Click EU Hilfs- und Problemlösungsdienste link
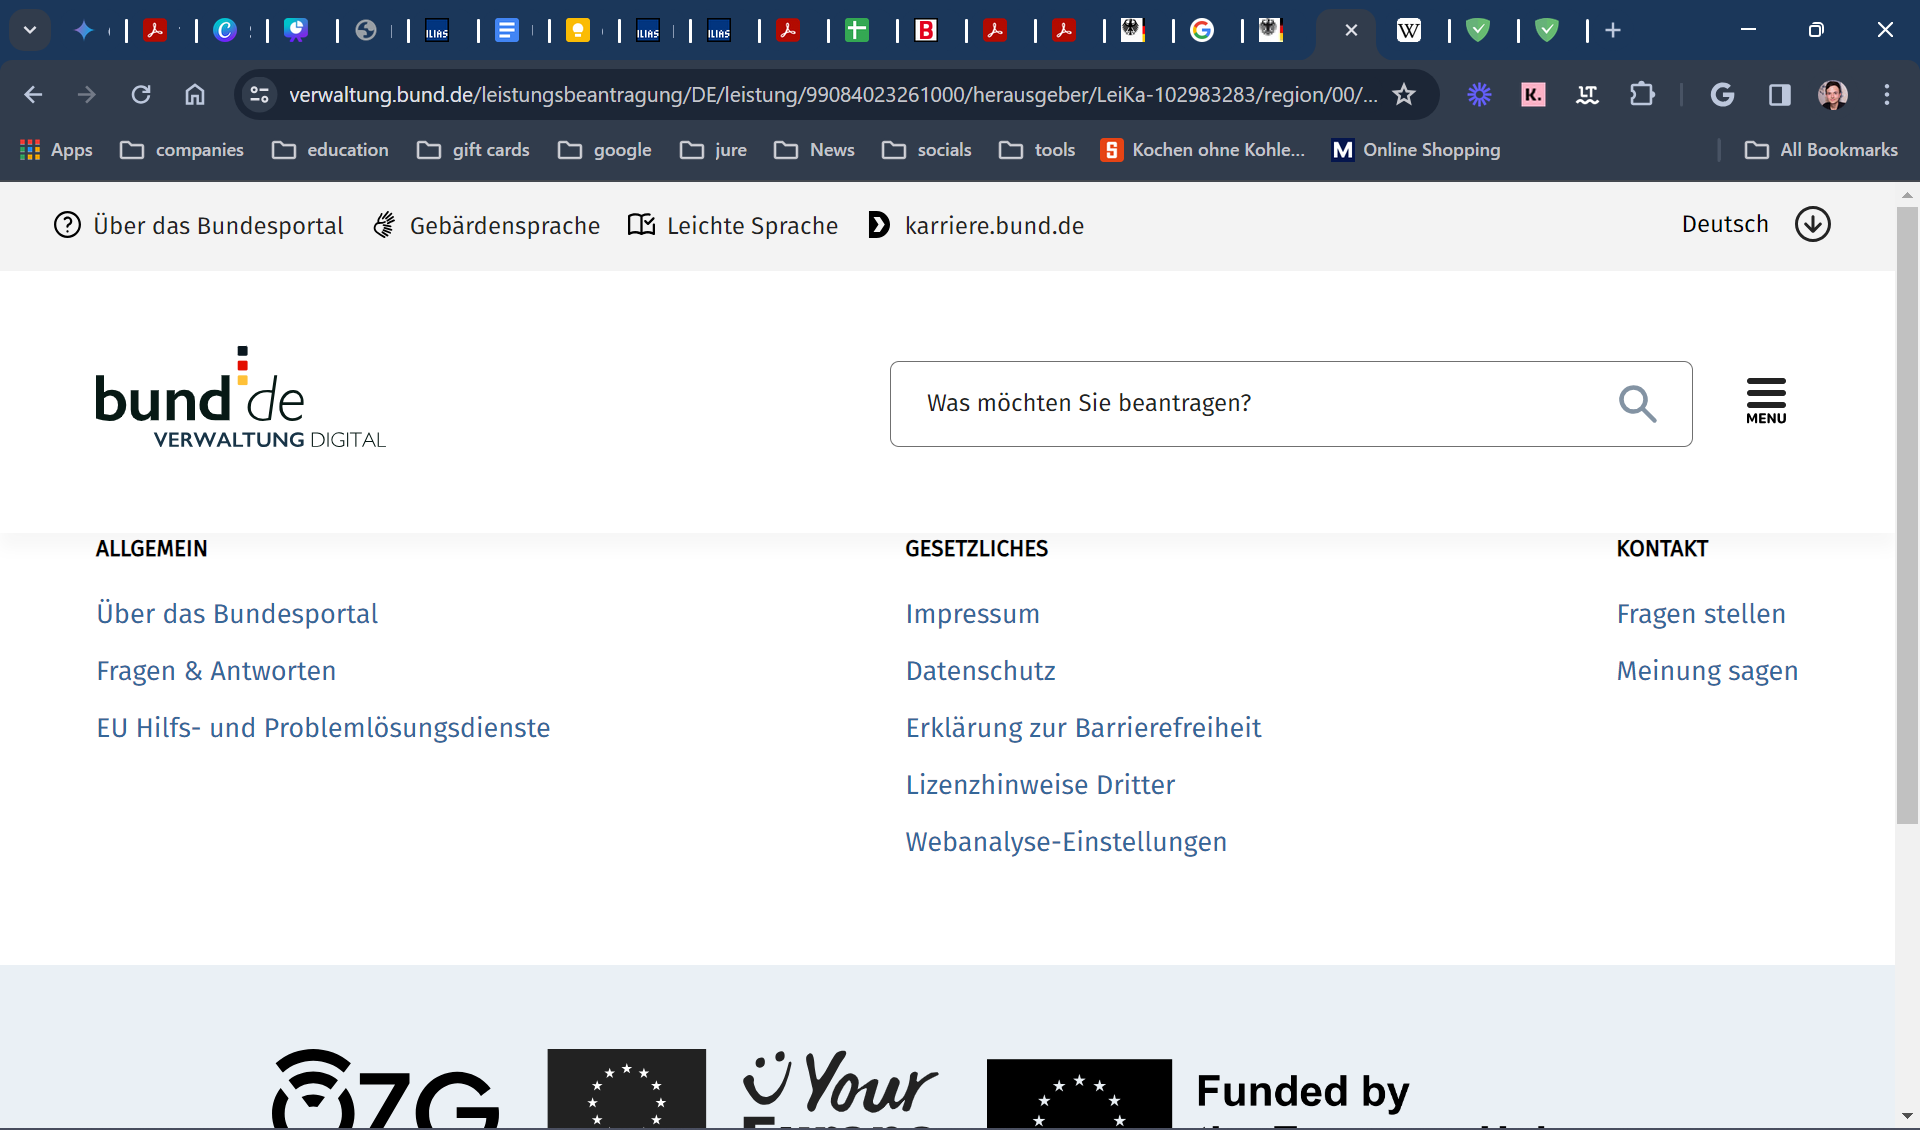 coord(323,728)
